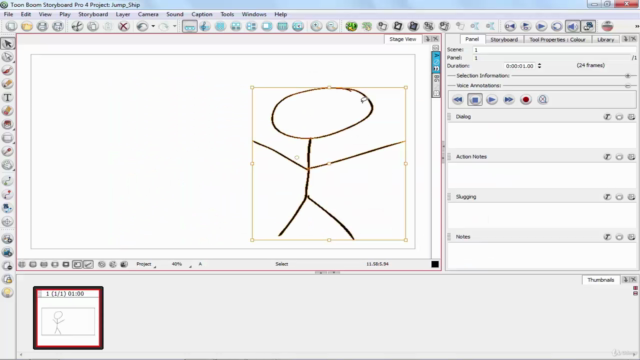Toggle the Sound speaker icon in toolbar

[572, 27]
